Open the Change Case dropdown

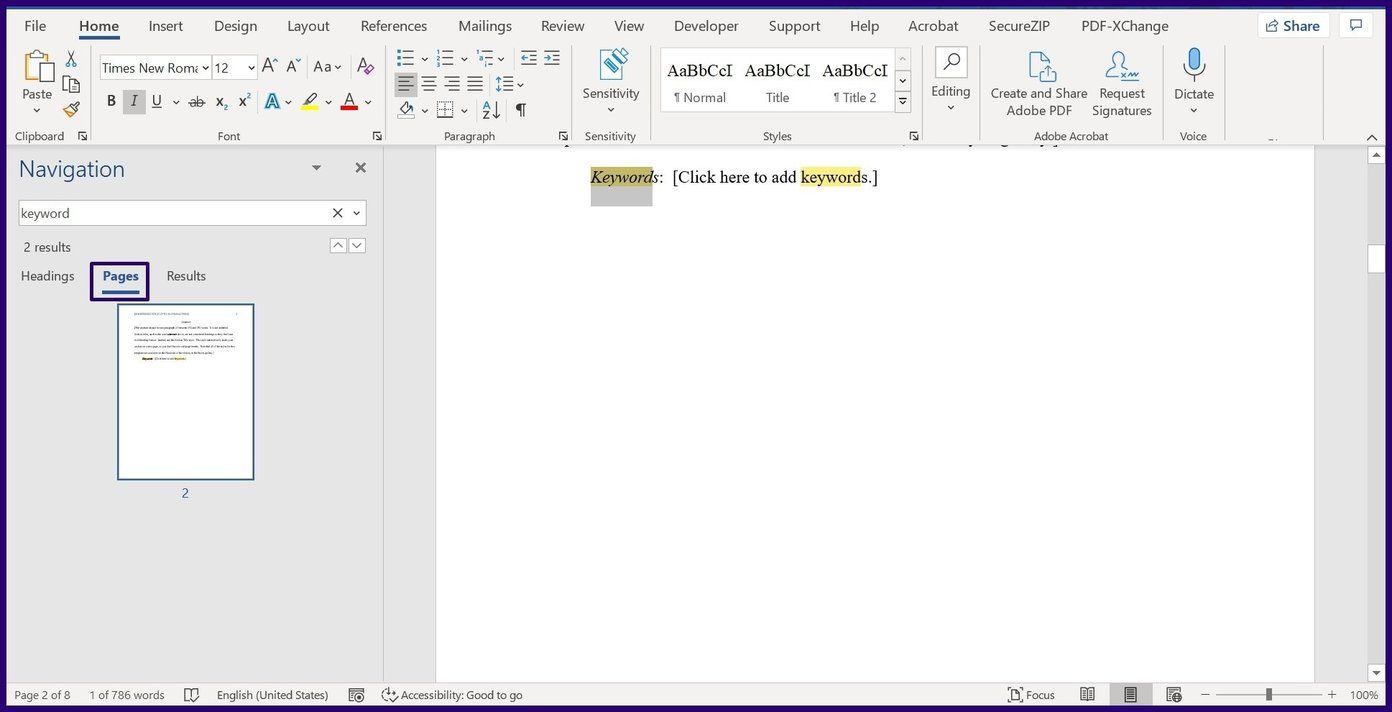pyautogui.click(x=328, y=67)
